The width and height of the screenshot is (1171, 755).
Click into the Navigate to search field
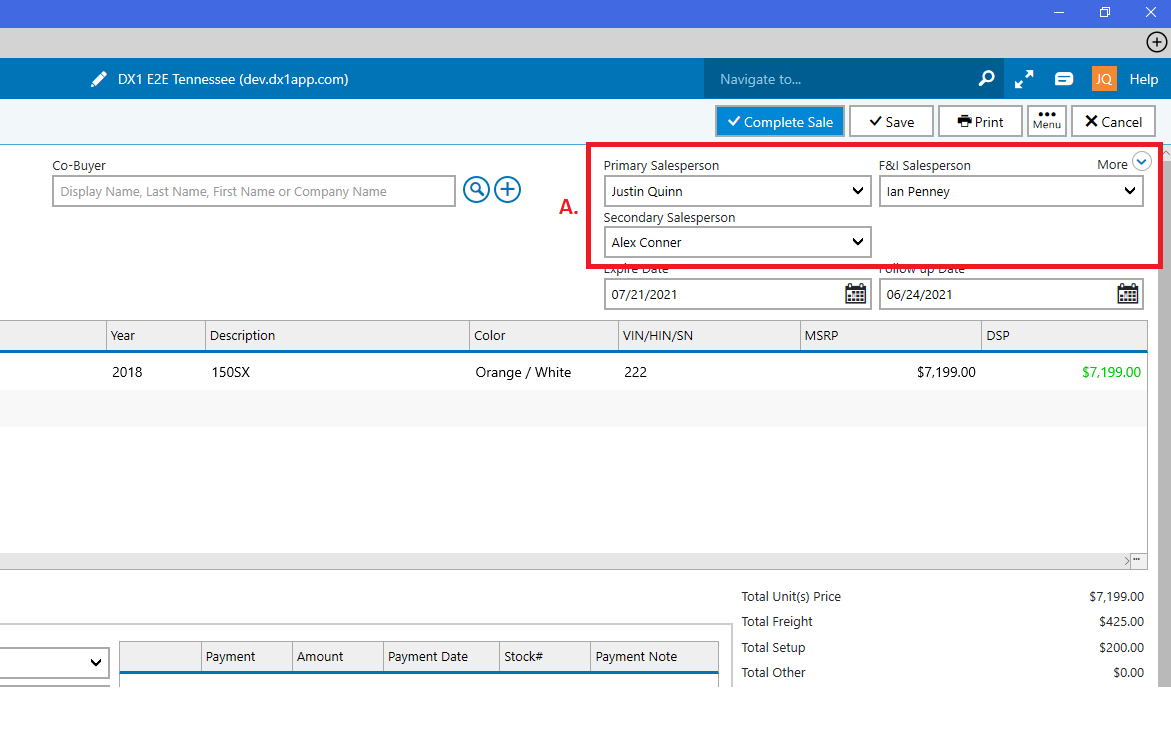click(x=840, y=79)
